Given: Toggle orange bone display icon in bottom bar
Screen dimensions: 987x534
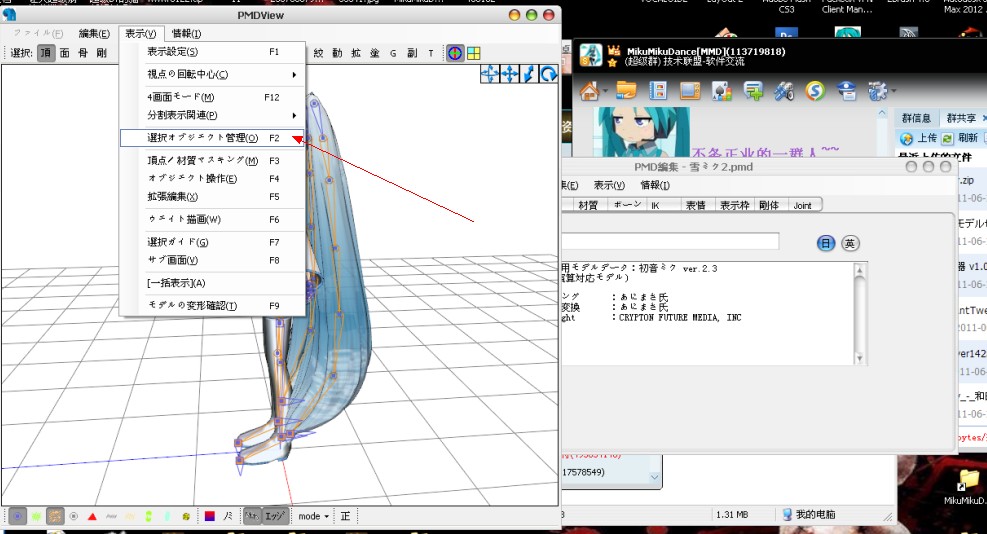Looking at the screenshot, I should tap(55, 516).
